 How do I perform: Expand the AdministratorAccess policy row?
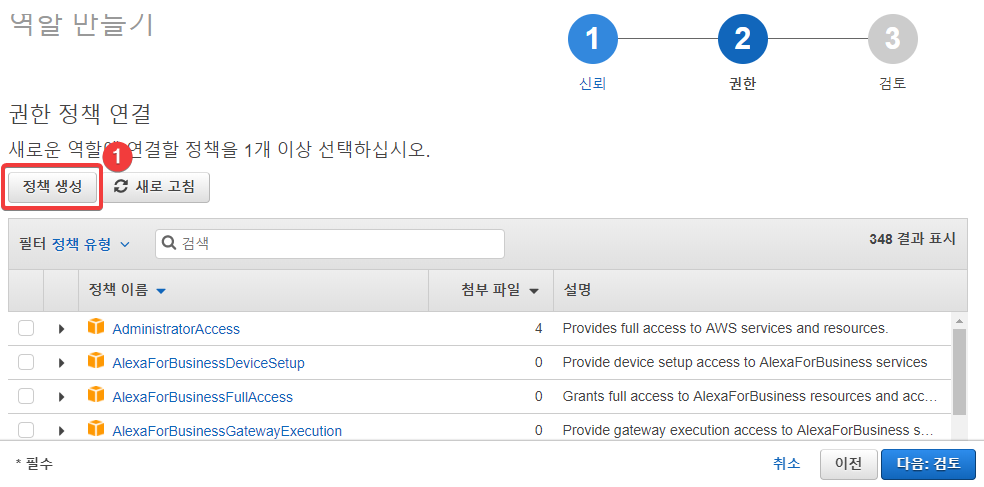[x=61, y=329]
